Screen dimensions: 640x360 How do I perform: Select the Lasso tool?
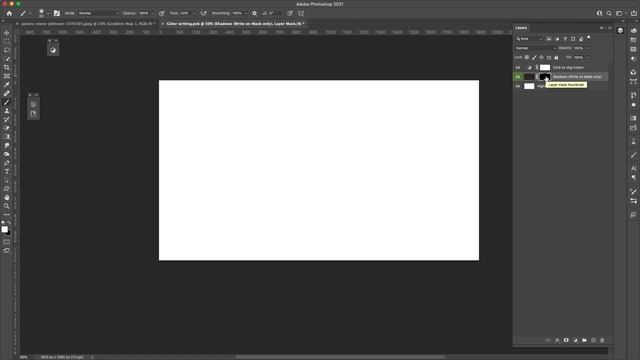point(7,50)
